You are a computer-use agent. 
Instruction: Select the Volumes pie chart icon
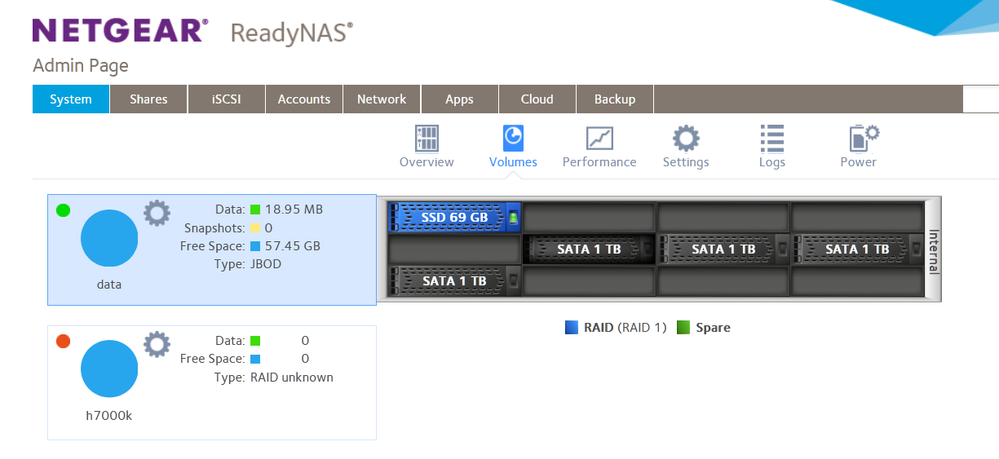513,138
